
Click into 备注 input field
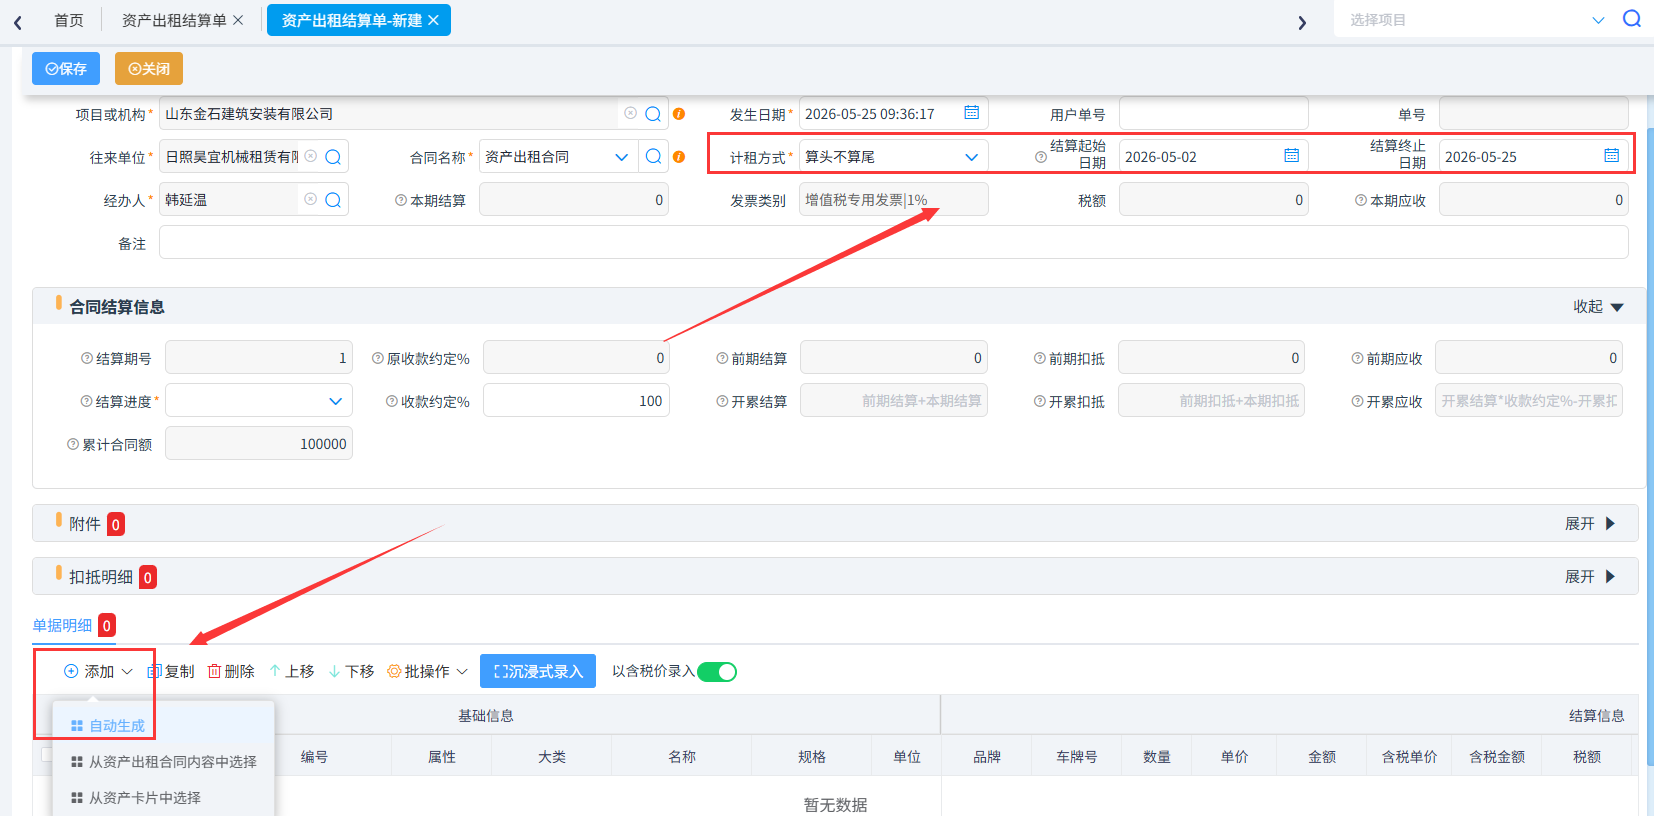tap(893, 243)
